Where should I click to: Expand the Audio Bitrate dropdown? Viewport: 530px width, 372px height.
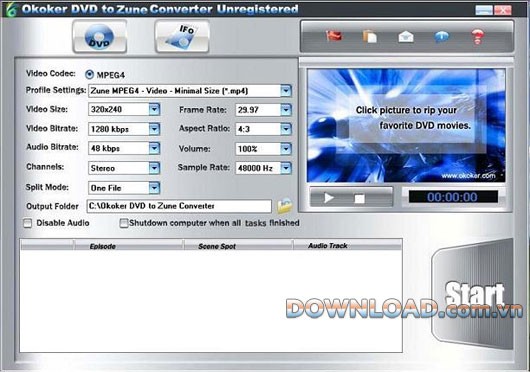point(154,148)
